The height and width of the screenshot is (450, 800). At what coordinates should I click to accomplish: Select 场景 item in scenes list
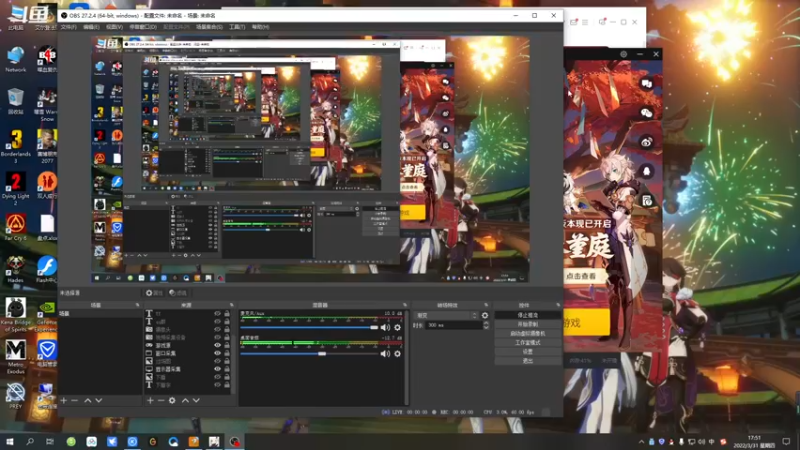click(100, 314)
